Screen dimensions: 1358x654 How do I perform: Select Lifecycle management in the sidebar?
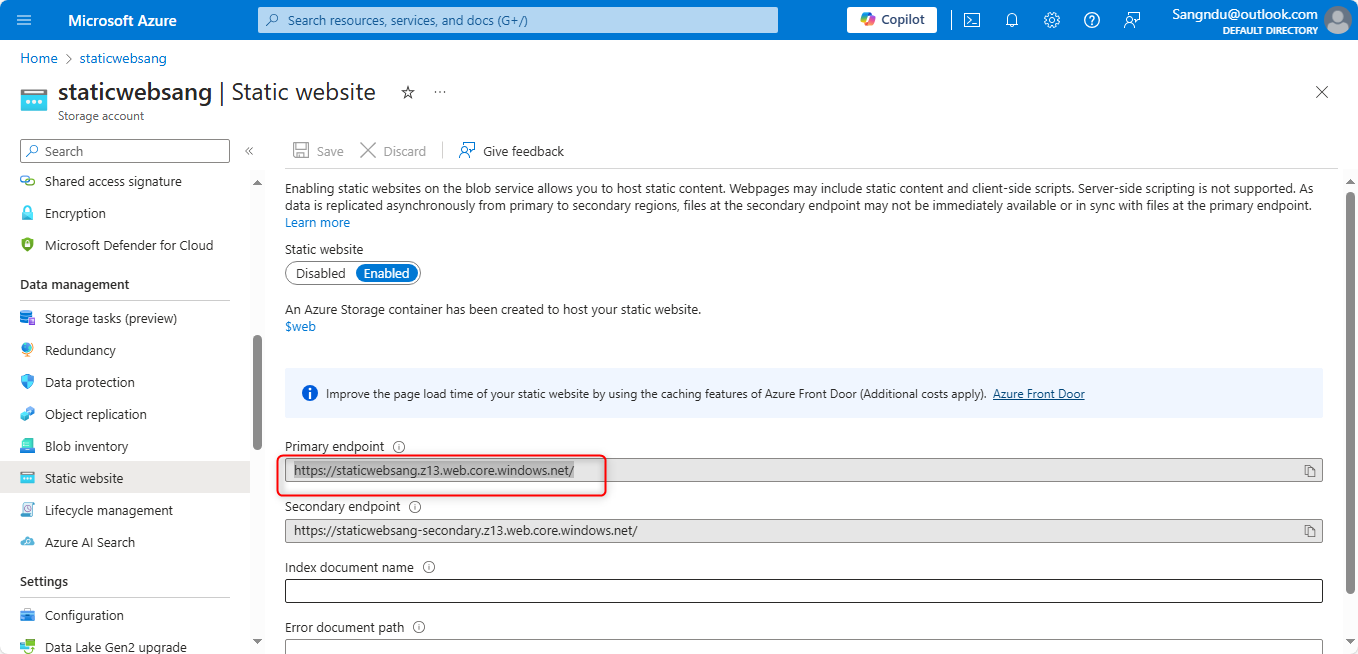[x=108, y=510]
